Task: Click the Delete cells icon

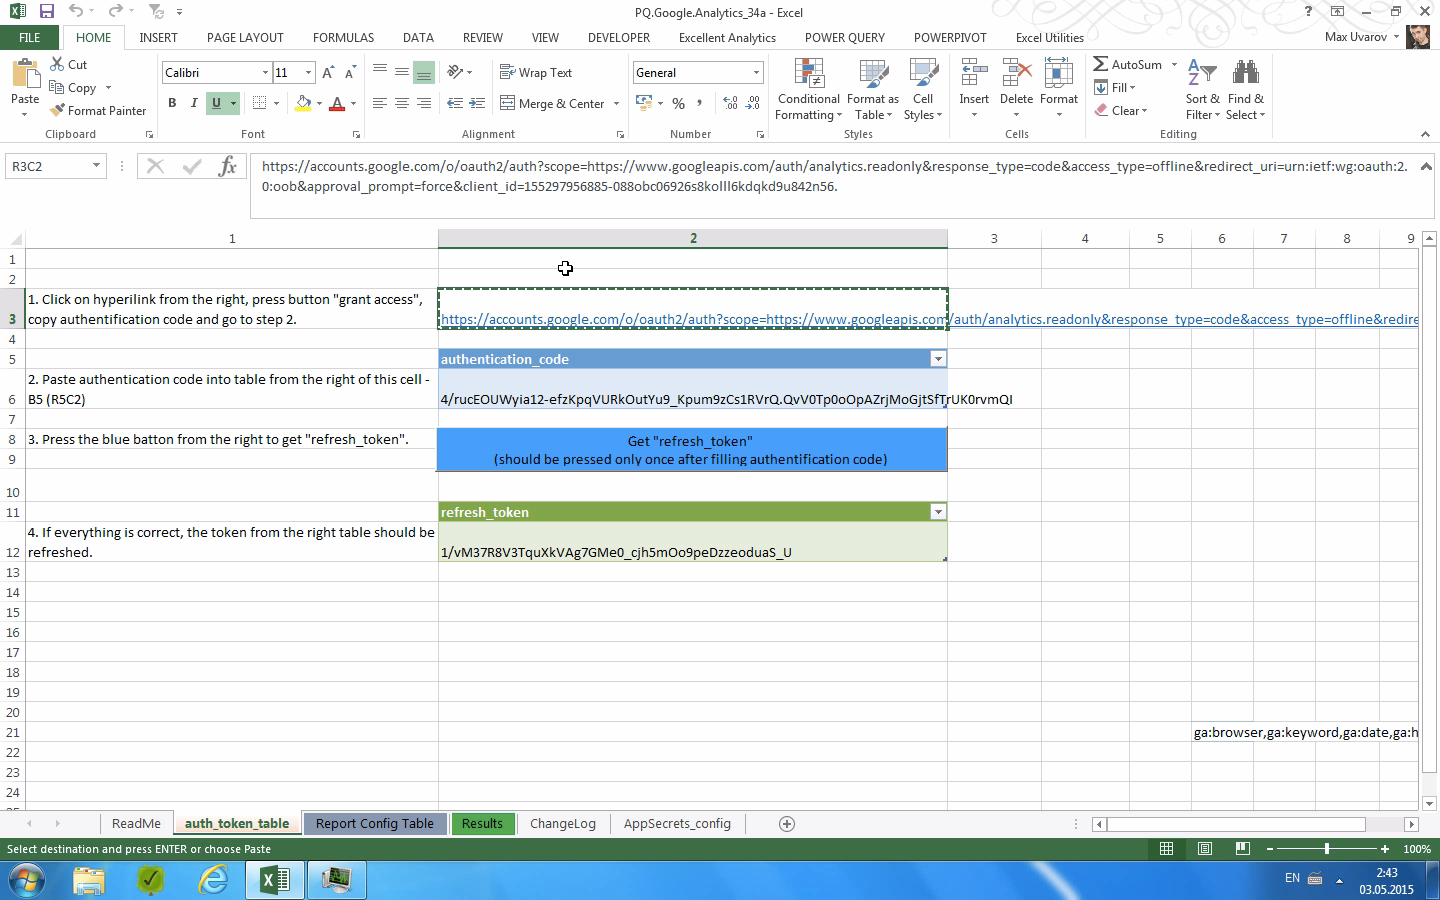Action: tap(1016, 73)
